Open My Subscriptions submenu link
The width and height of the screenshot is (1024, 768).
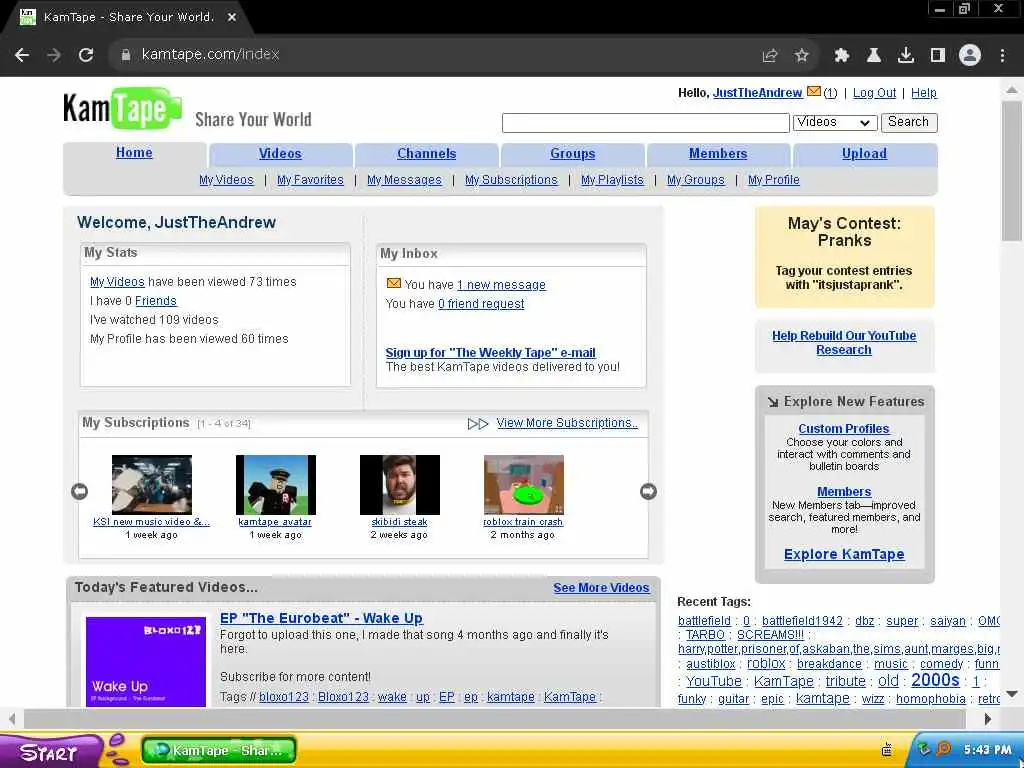click(511, 180)
